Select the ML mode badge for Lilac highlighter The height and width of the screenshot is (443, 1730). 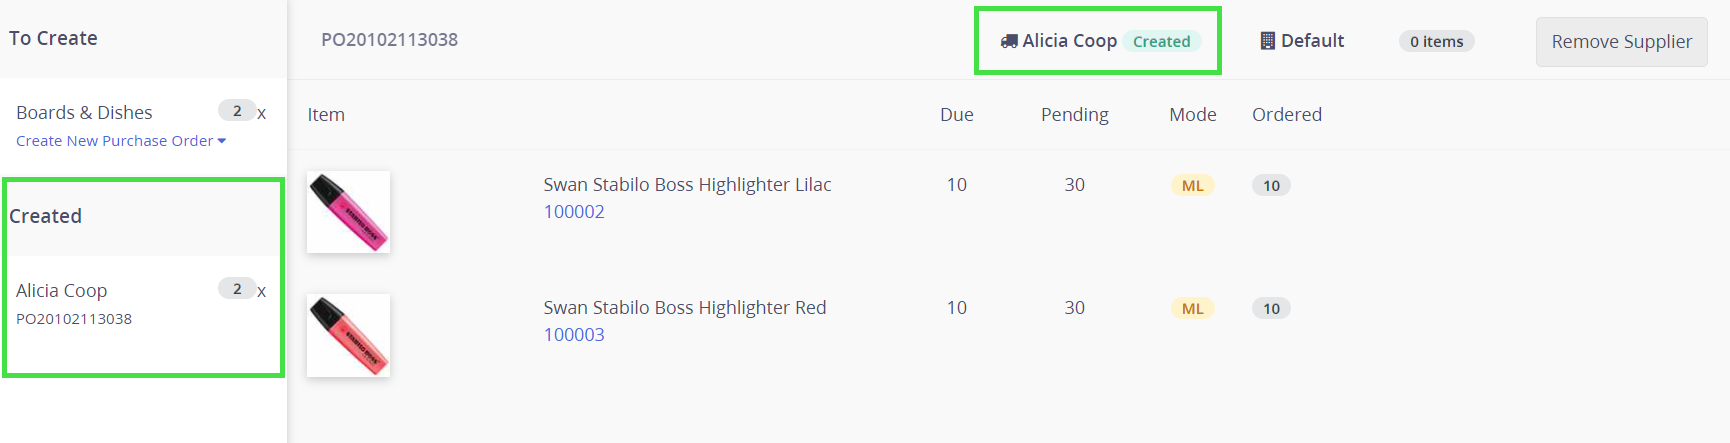coord(1193,186)
